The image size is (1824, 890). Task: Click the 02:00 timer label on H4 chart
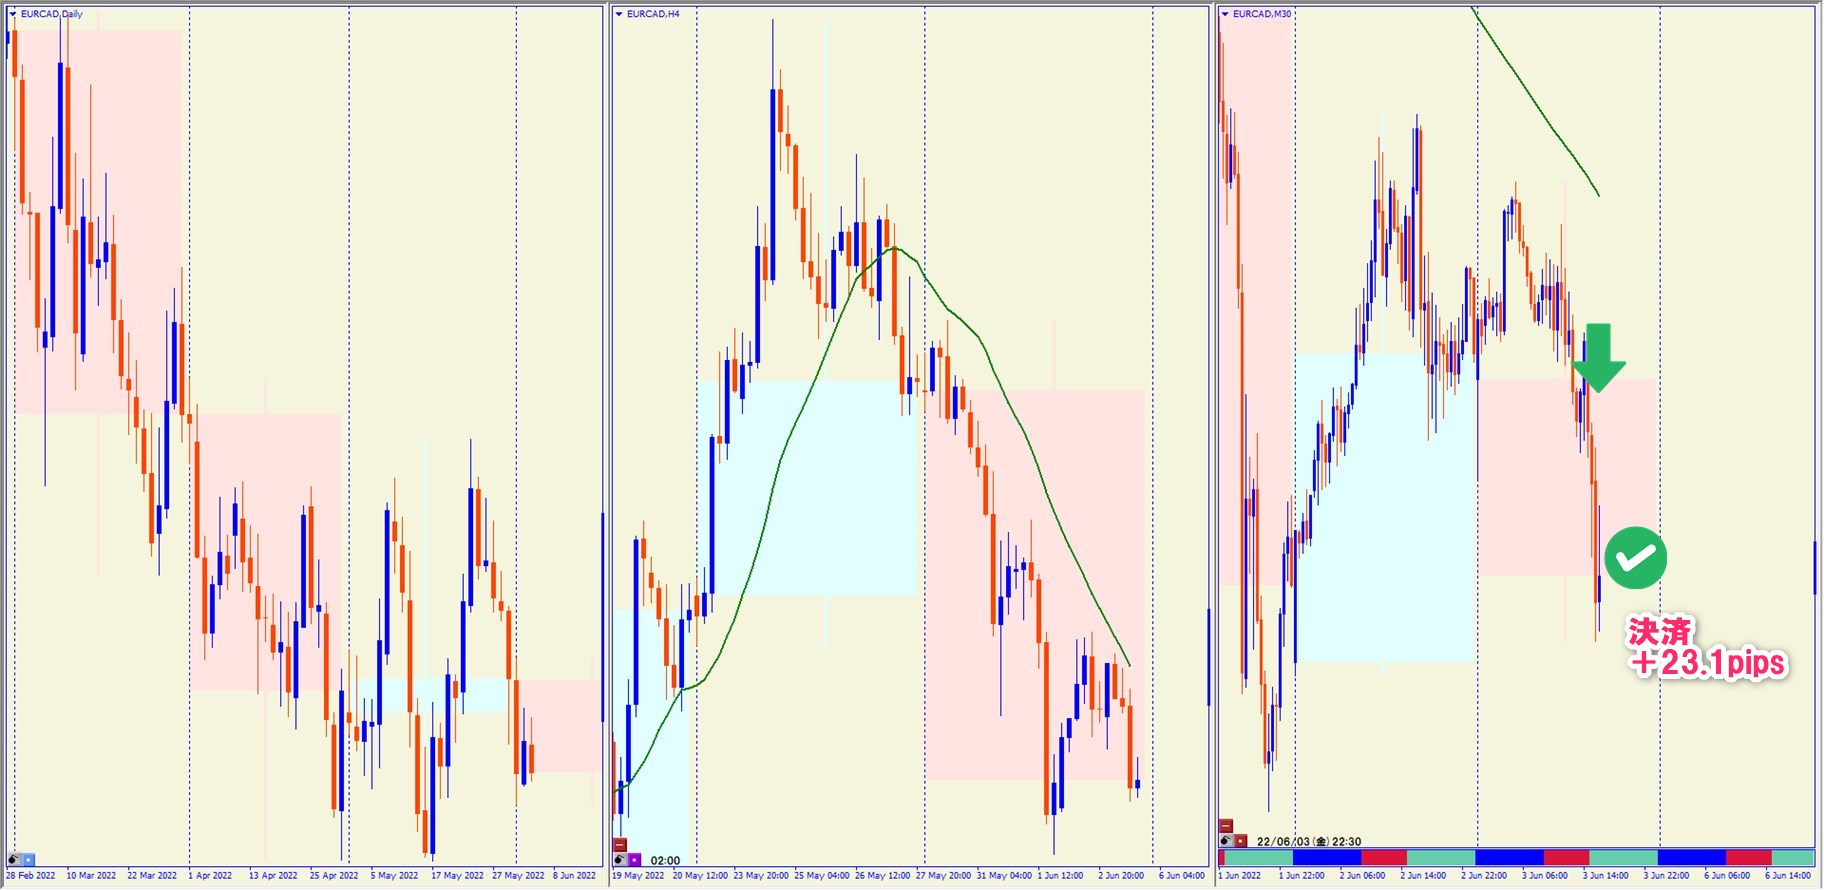pyautogui.click(x=665, y=861)
